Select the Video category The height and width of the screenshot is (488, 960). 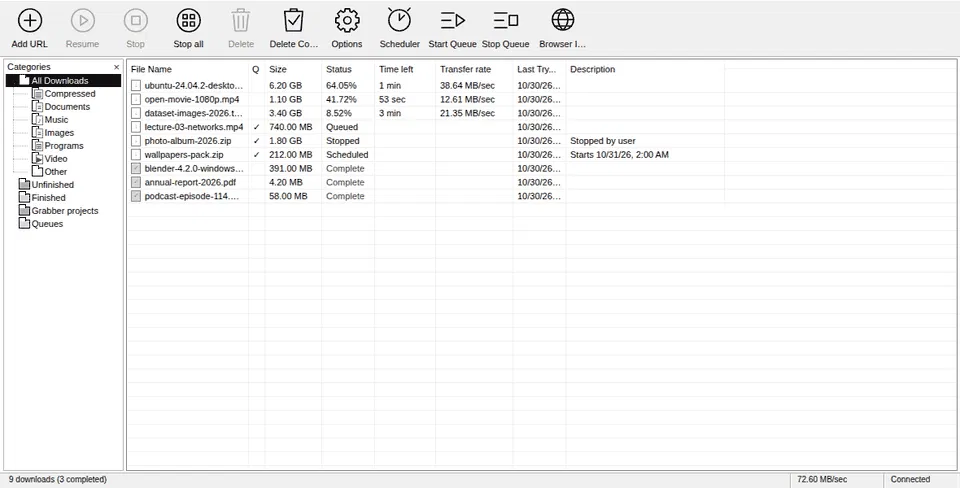click(50, 159)
